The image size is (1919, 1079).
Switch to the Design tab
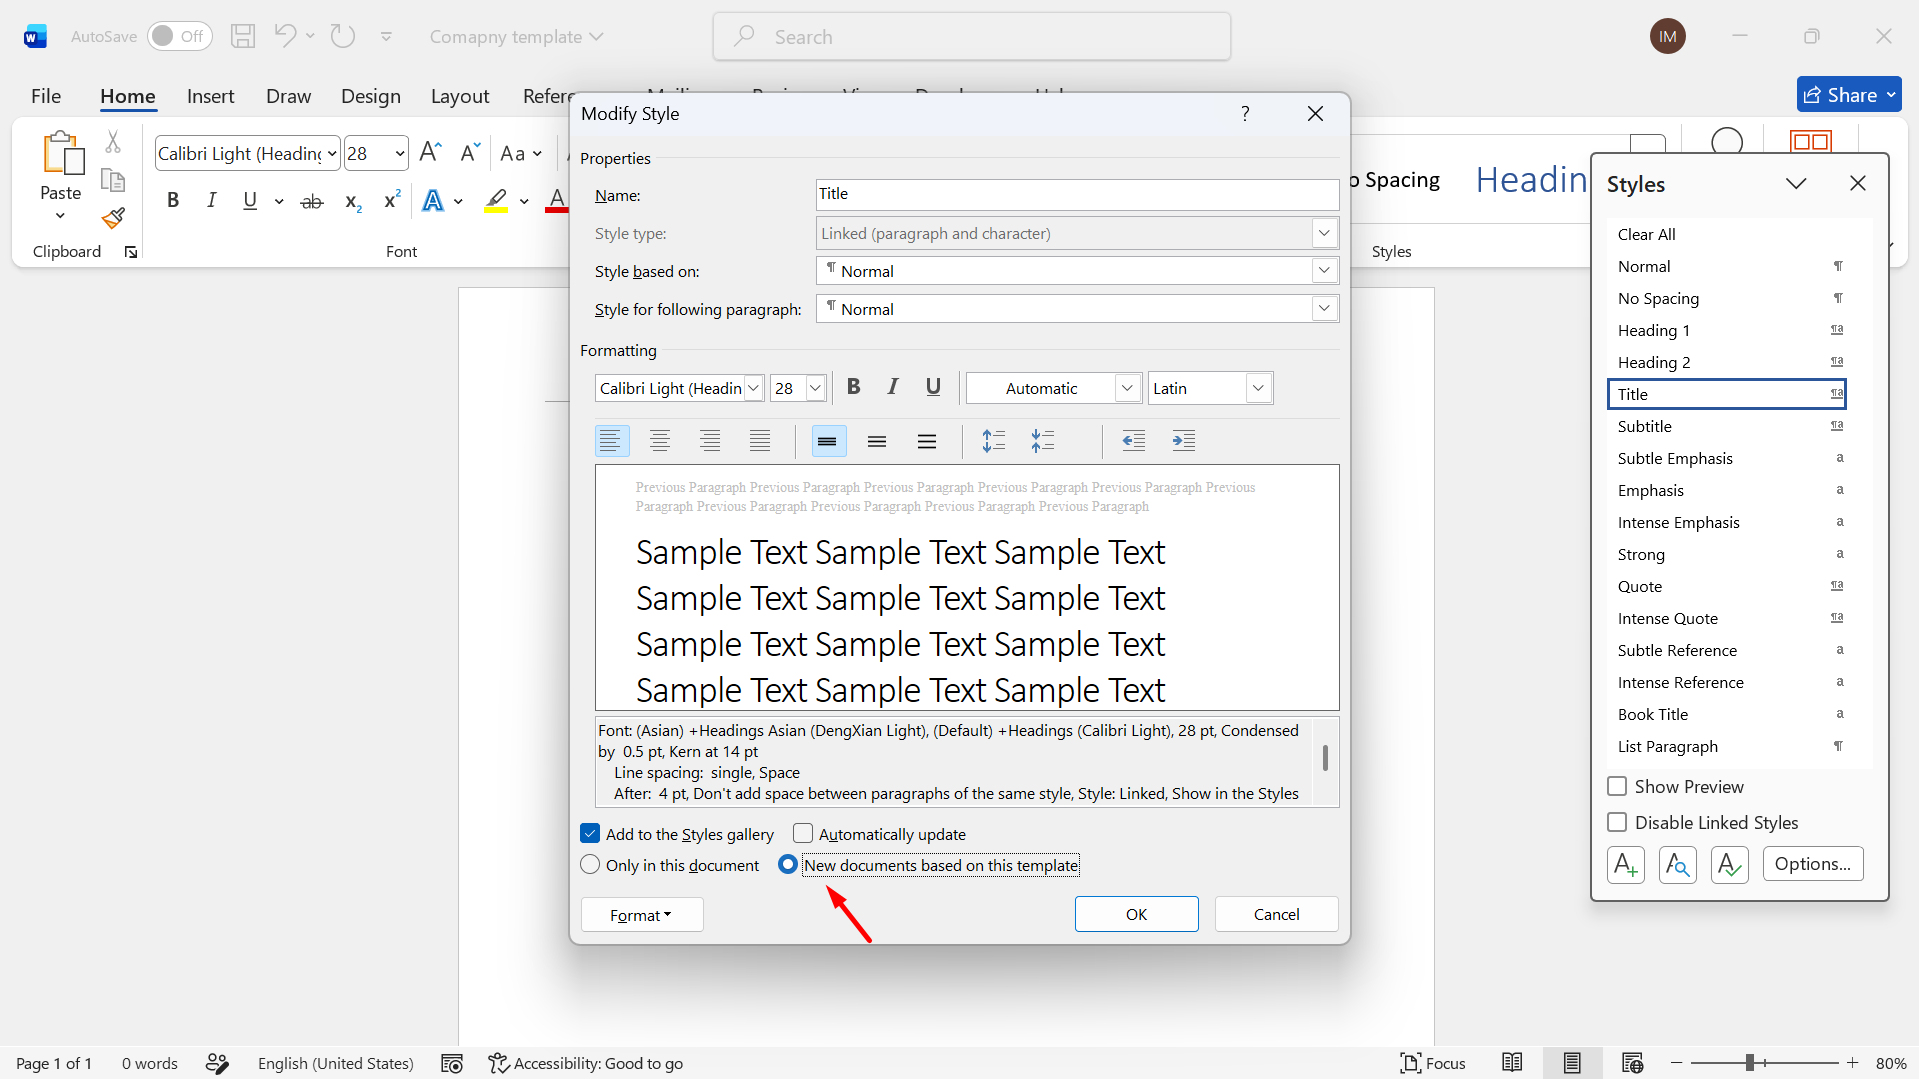pyautogui.click(x=371, y=96)
